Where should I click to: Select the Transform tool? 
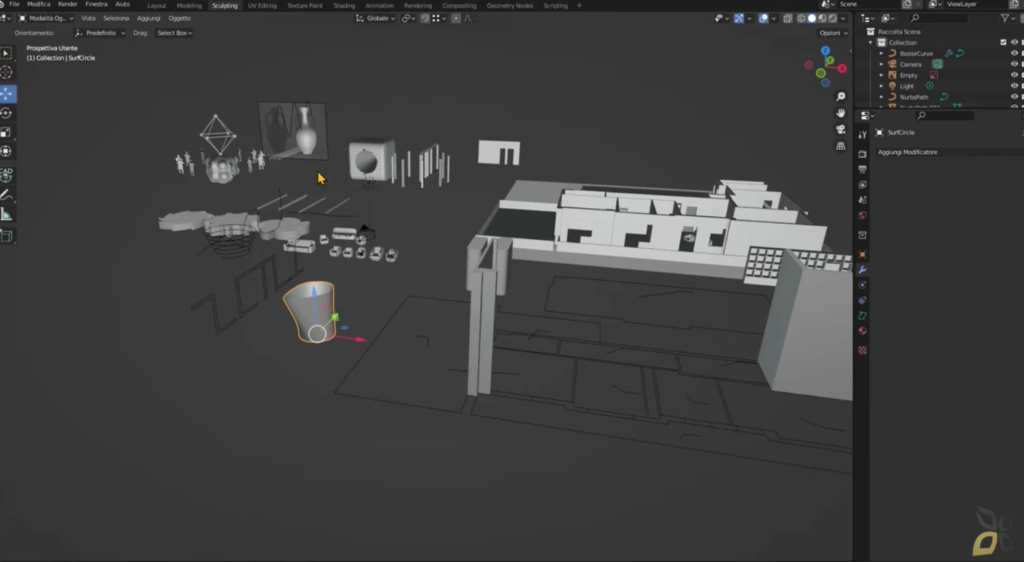7,151
